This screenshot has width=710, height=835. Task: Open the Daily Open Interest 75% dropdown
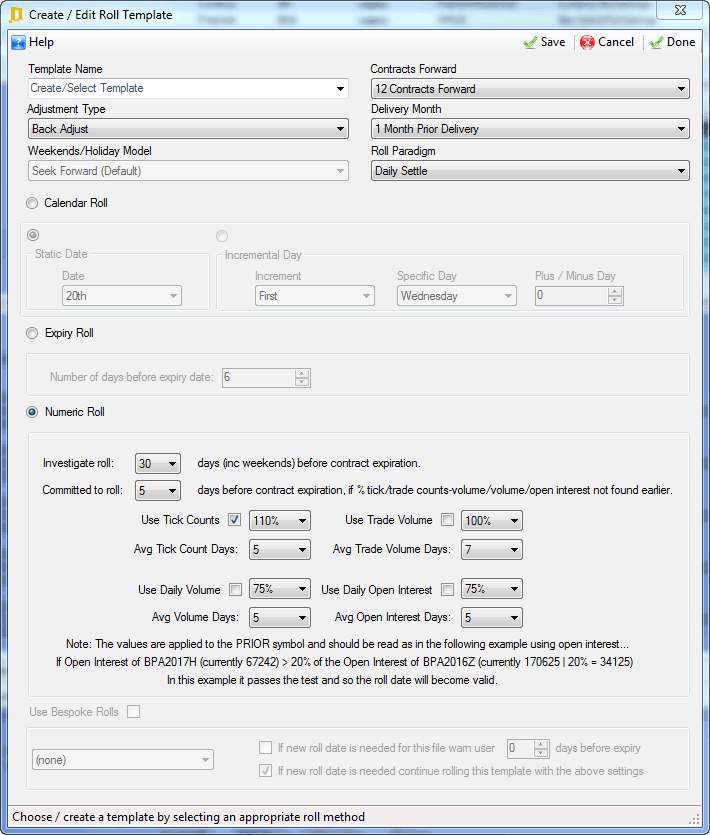[492, 589]
